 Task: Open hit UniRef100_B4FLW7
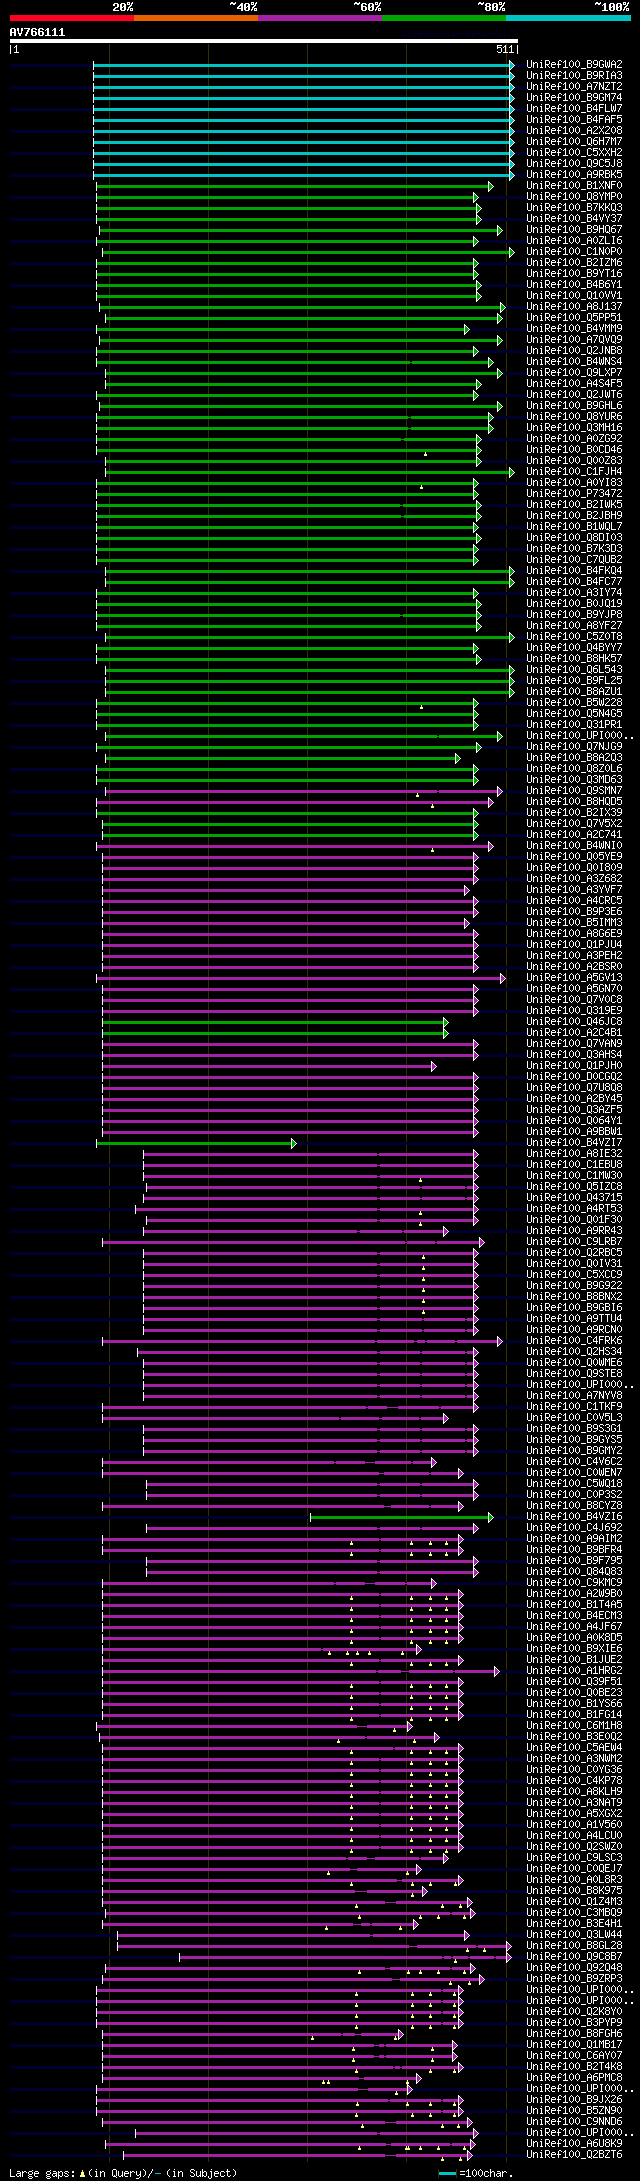click(574, 108)
